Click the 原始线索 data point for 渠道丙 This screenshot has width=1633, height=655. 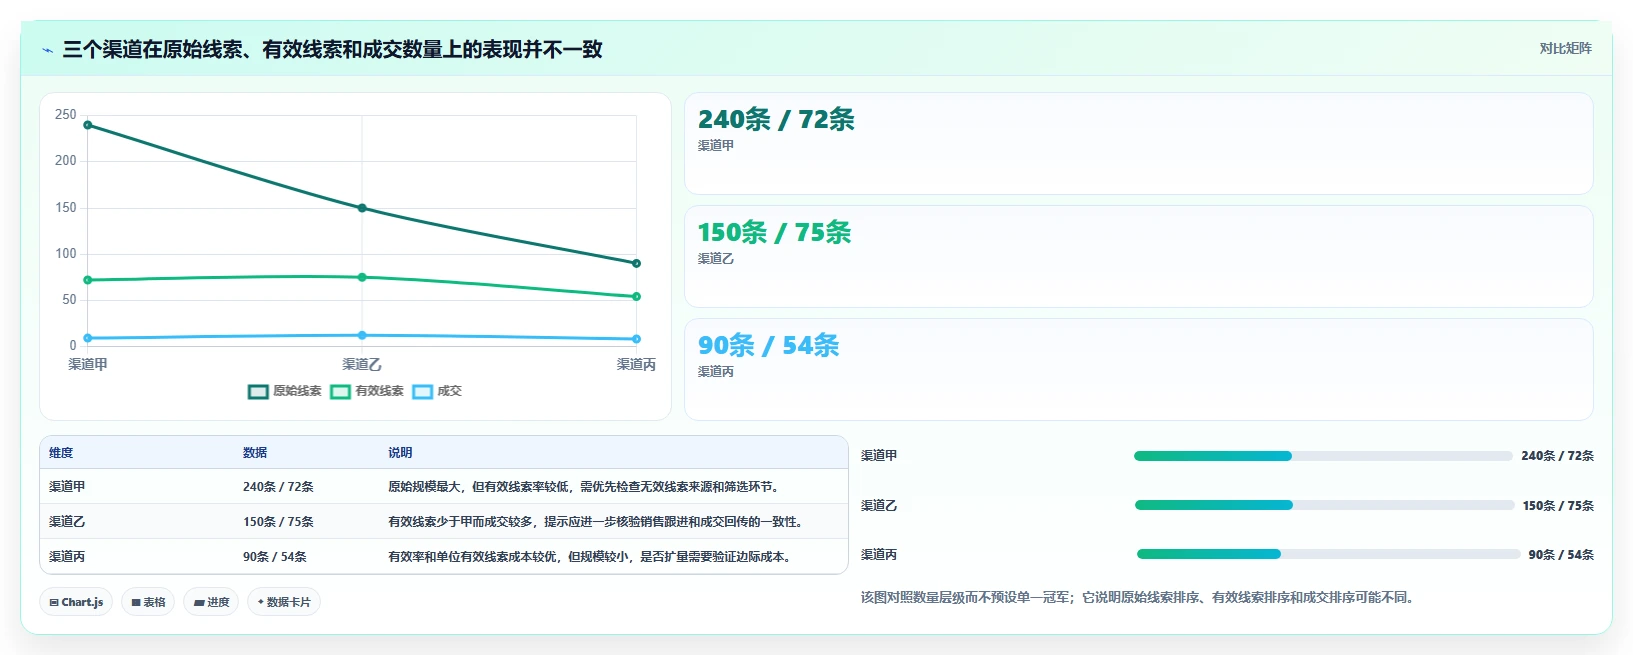point(636,263)
